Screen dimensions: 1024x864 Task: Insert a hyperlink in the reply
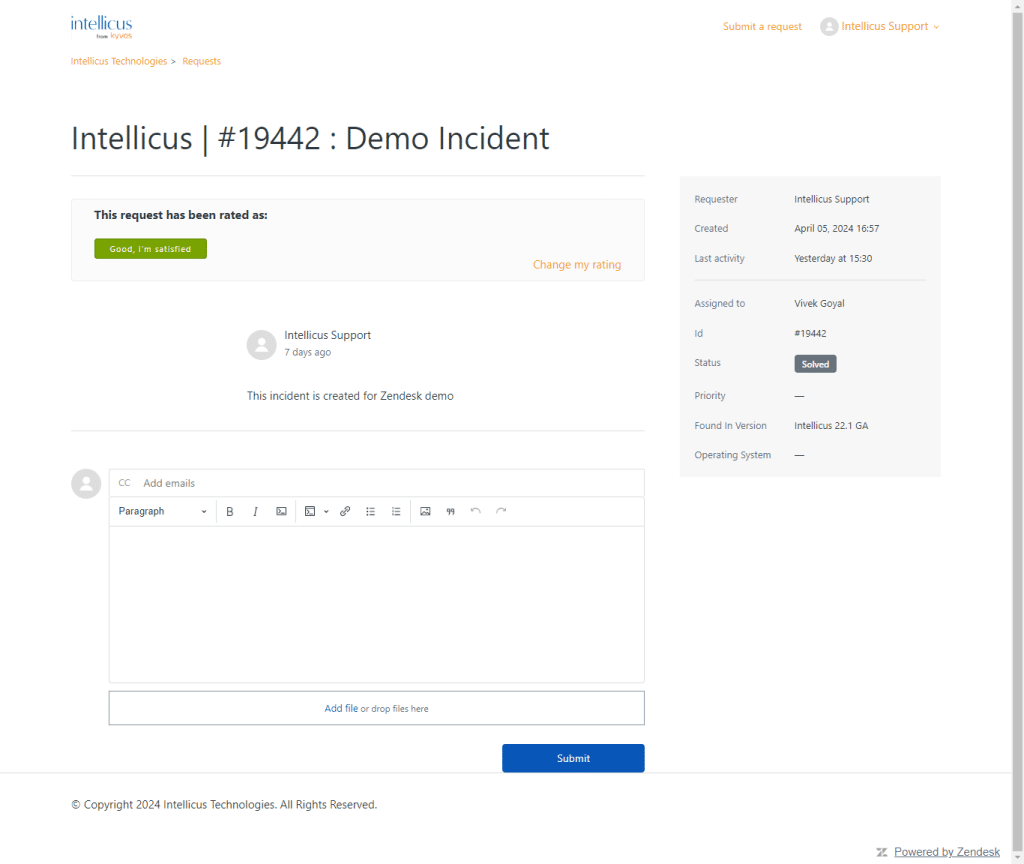point(345,511)
